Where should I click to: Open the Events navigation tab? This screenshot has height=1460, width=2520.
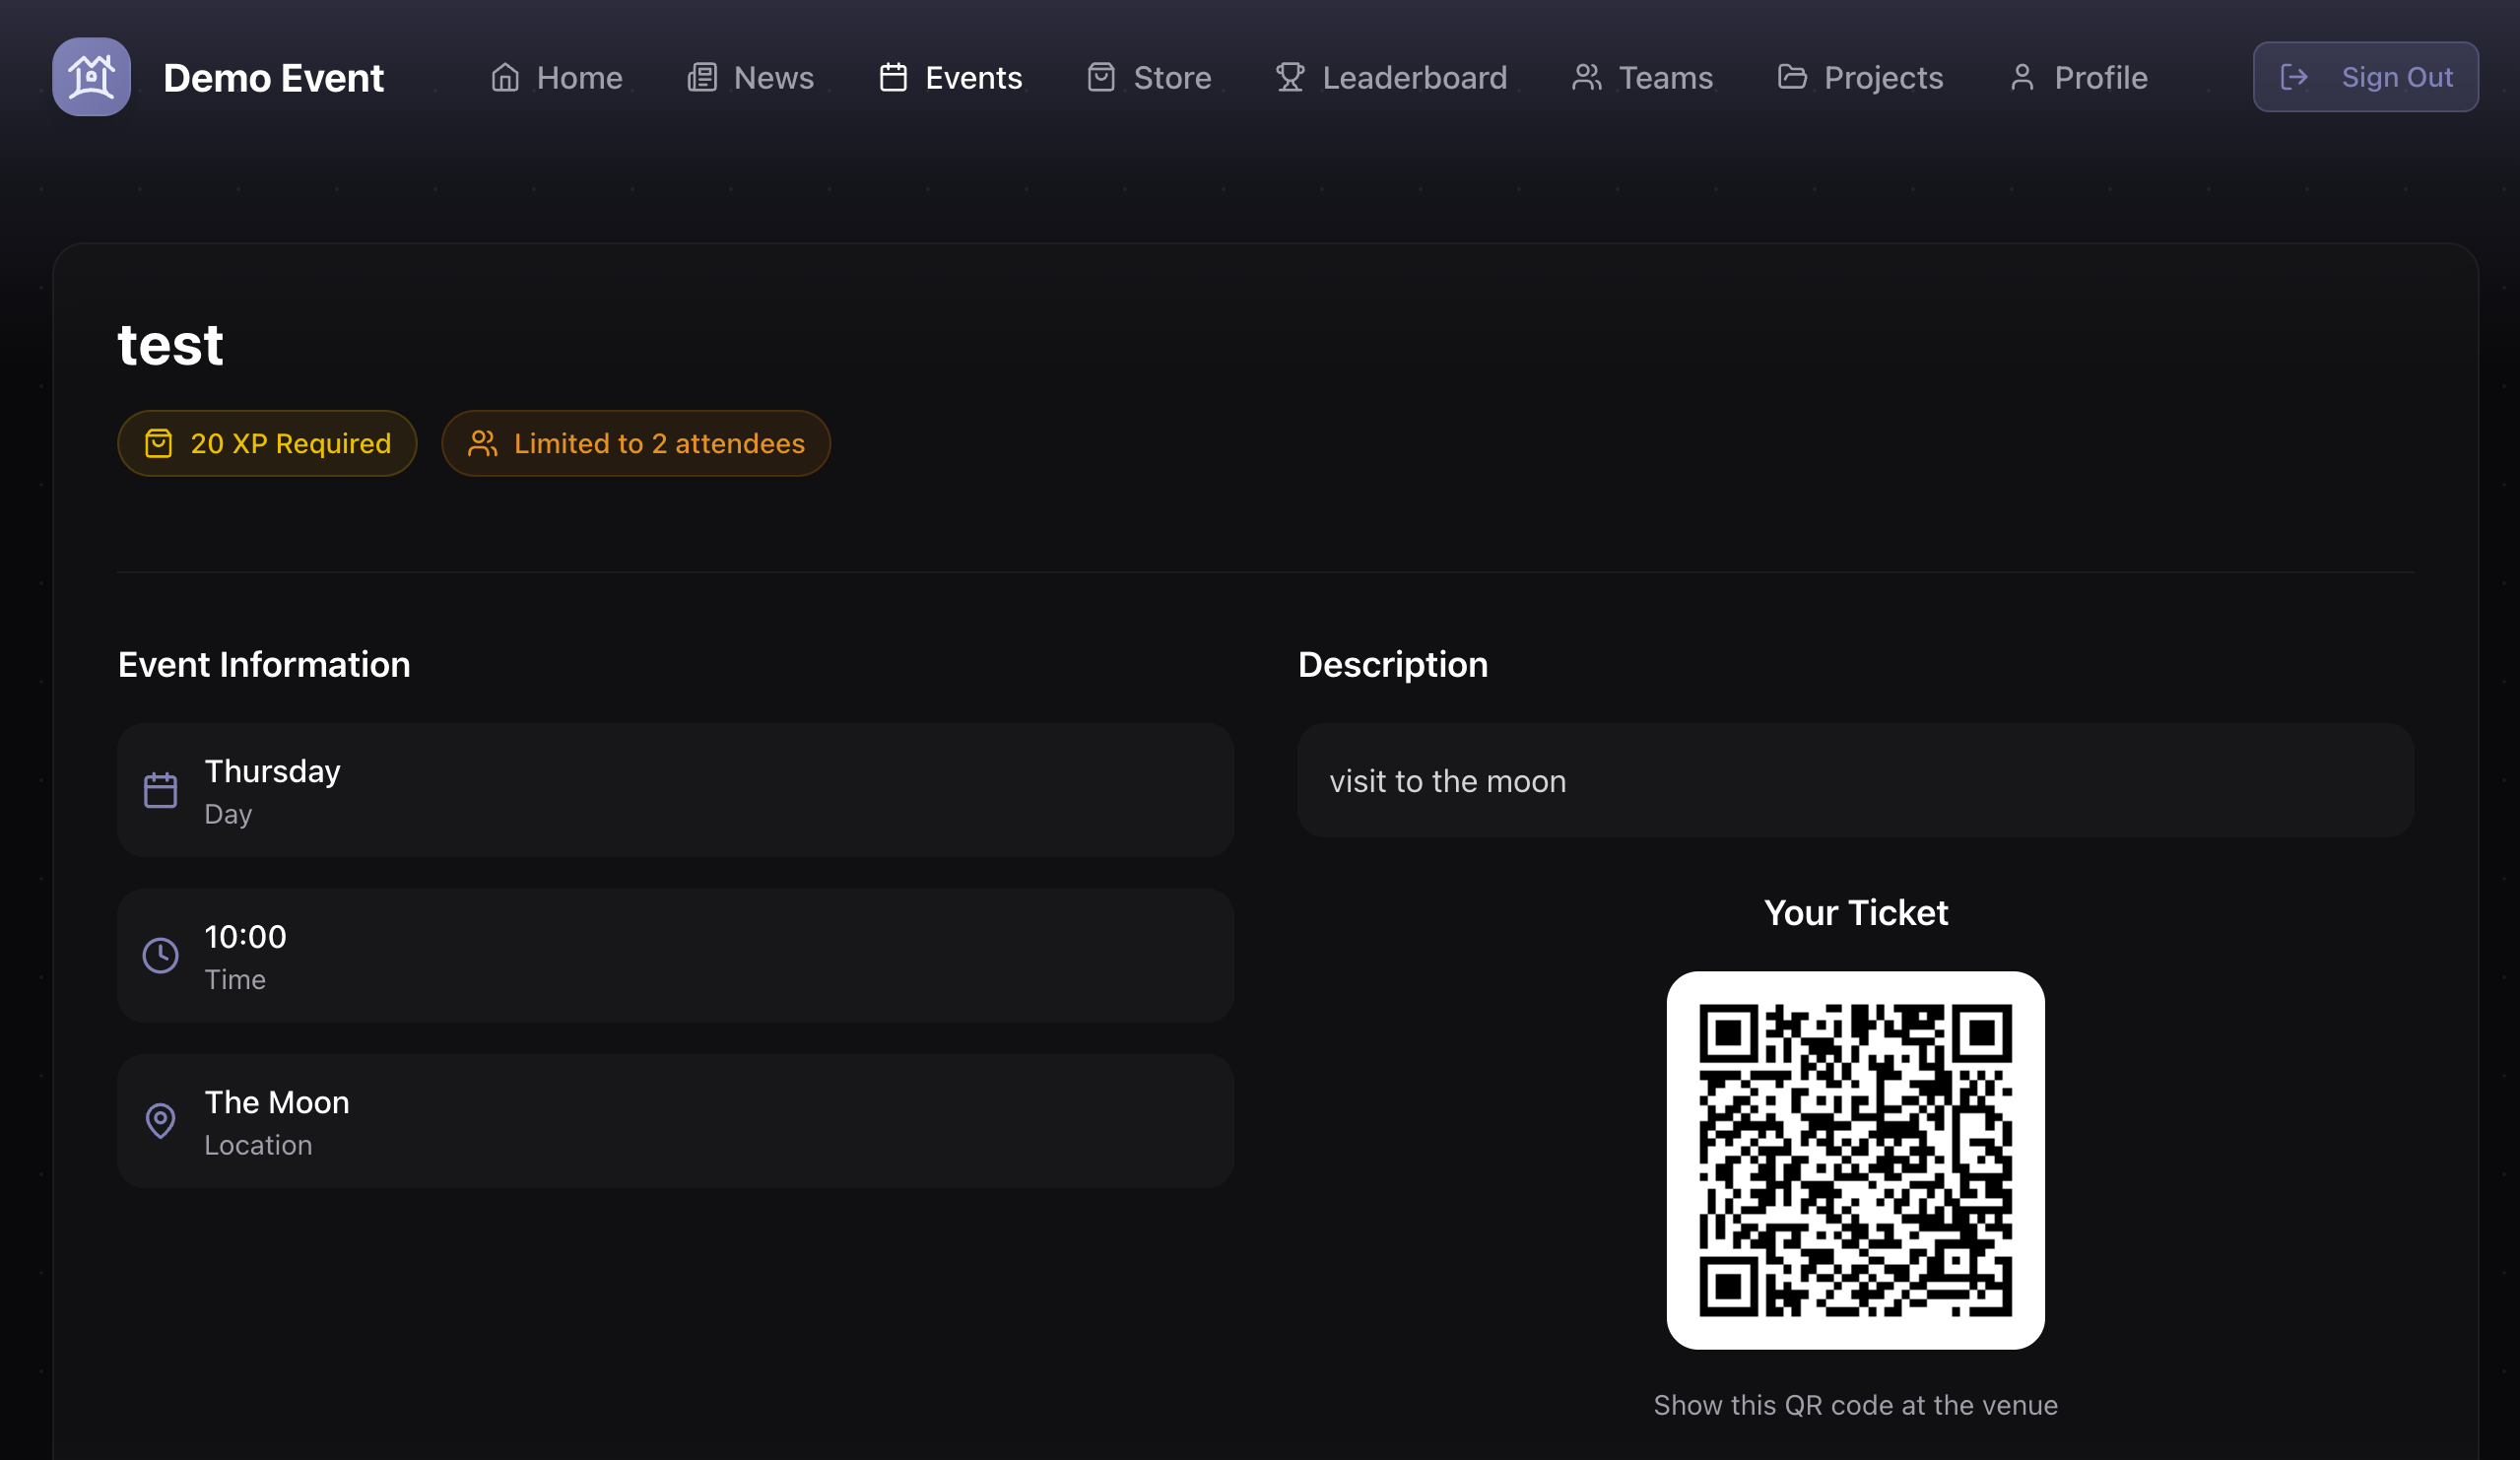(951, 77)
